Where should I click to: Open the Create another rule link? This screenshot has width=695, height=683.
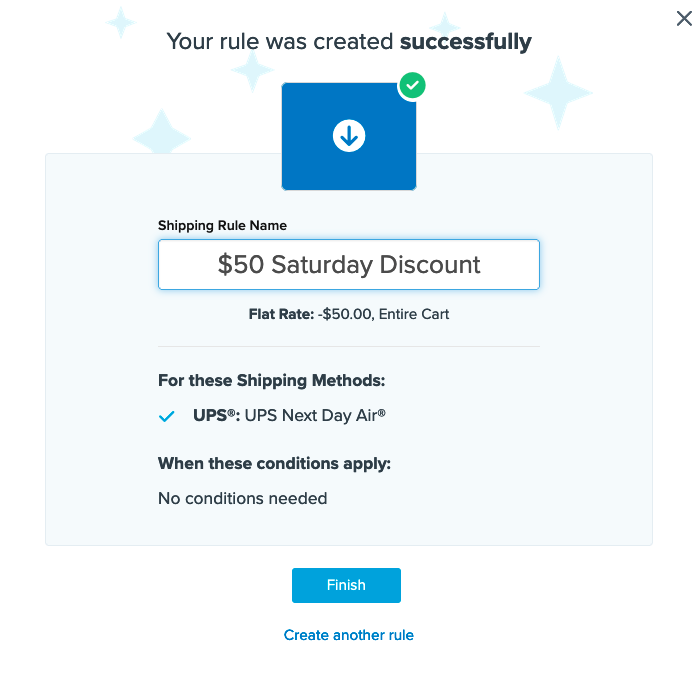(x=348, y=635)
